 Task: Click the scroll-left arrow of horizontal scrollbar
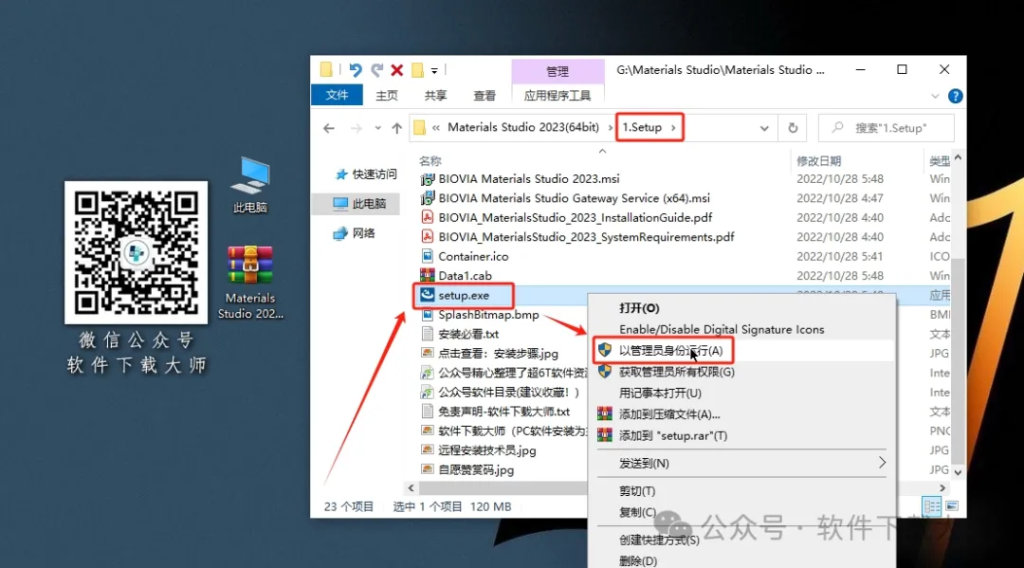pyautogui.click(x=411, y=488)
